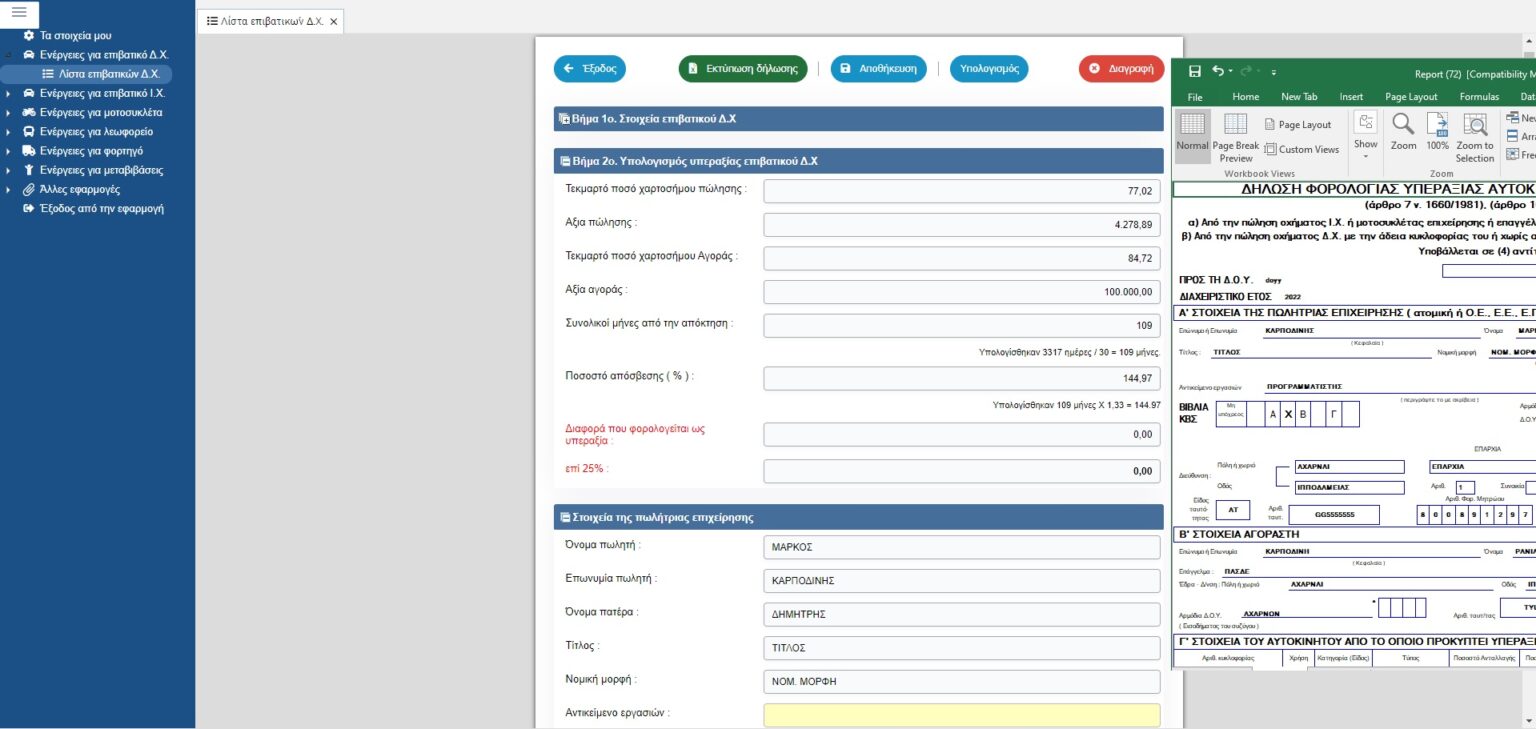This screenshot has height=729, width=1536.
Task: Reset Excel zoom to 100%
Action: pyautogui.click(x=1437, y=131)
